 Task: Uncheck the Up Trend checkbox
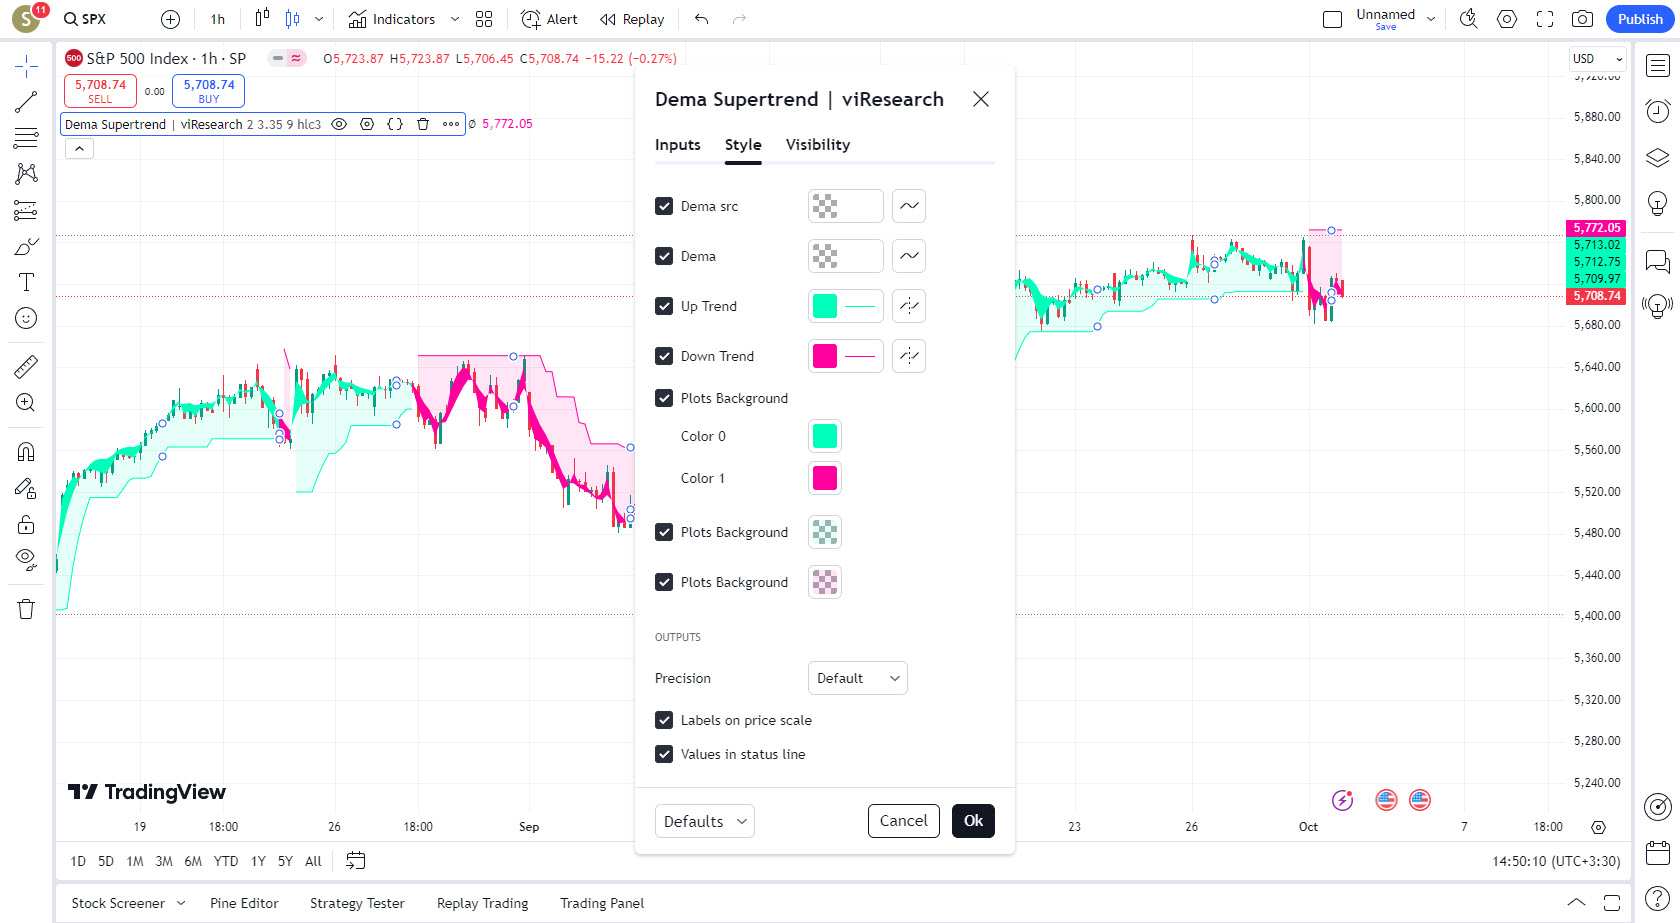point(664,306)
